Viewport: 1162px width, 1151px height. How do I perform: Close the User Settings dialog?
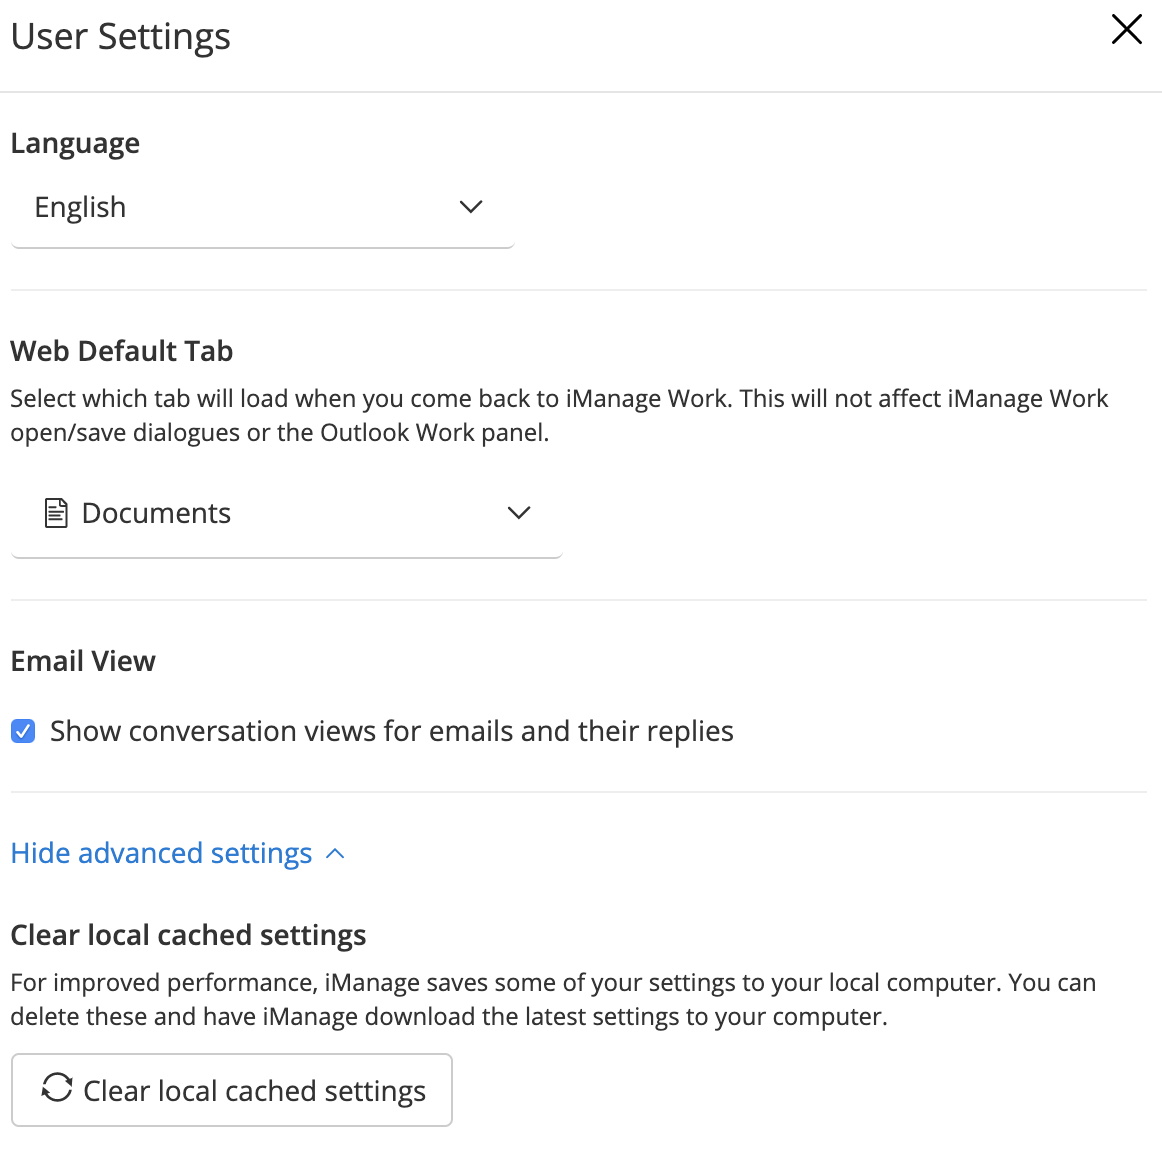tap(1126, 30)
